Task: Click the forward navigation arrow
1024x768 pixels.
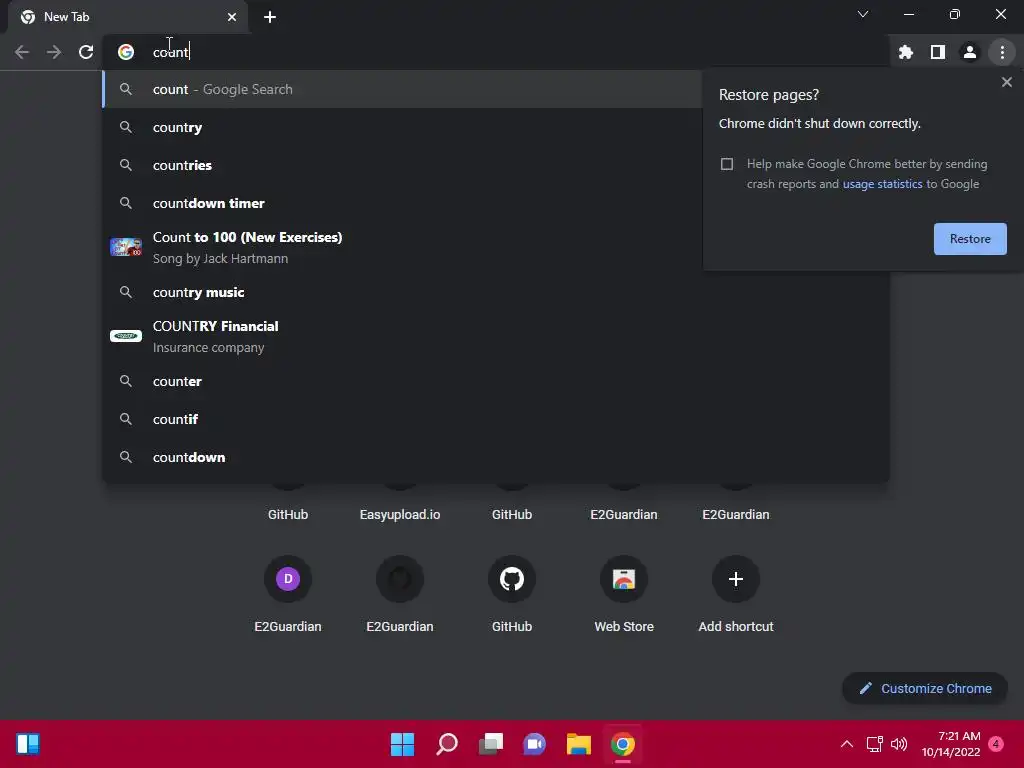Action: (x=54, y=52)
